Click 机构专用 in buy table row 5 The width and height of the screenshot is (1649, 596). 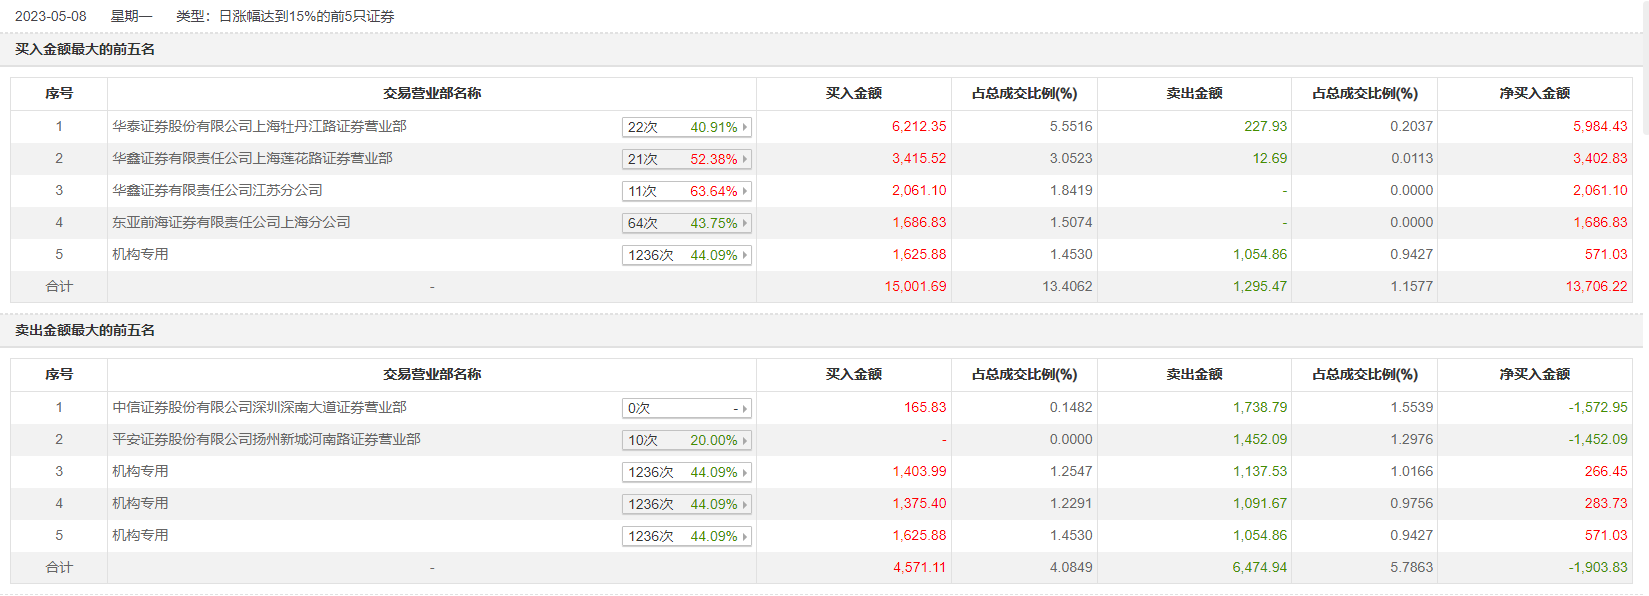coord(140,254)
